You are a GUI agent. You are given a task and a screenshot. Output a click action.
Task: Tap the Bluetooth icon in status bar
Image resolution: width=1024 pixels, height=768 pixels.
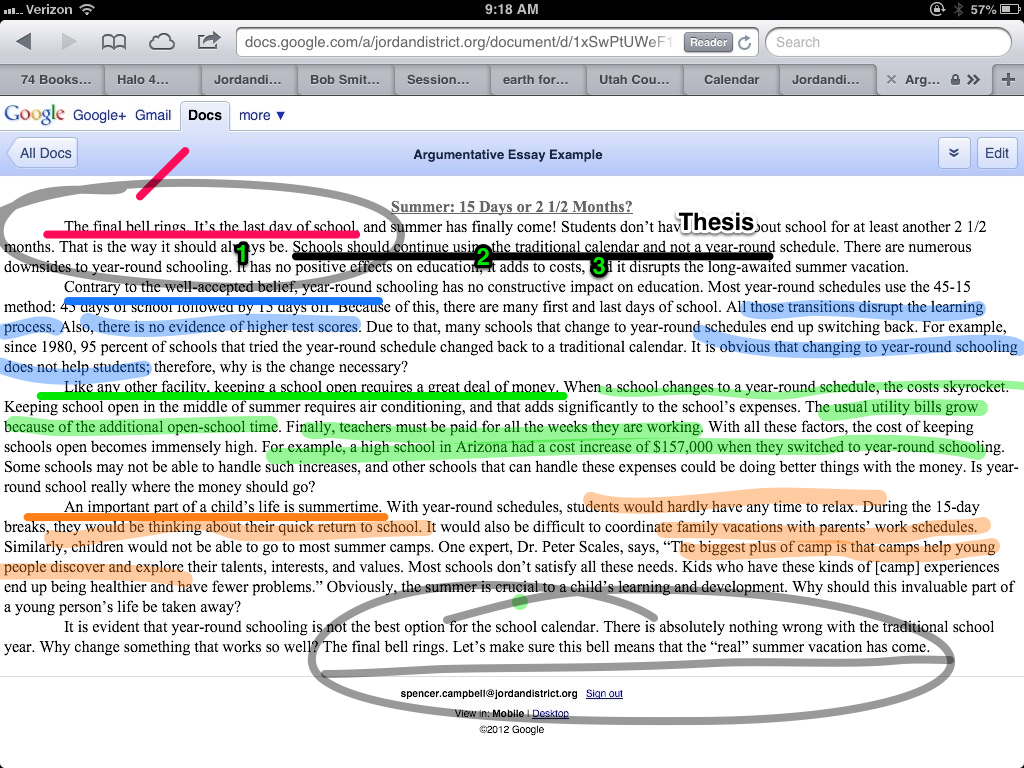958,9
